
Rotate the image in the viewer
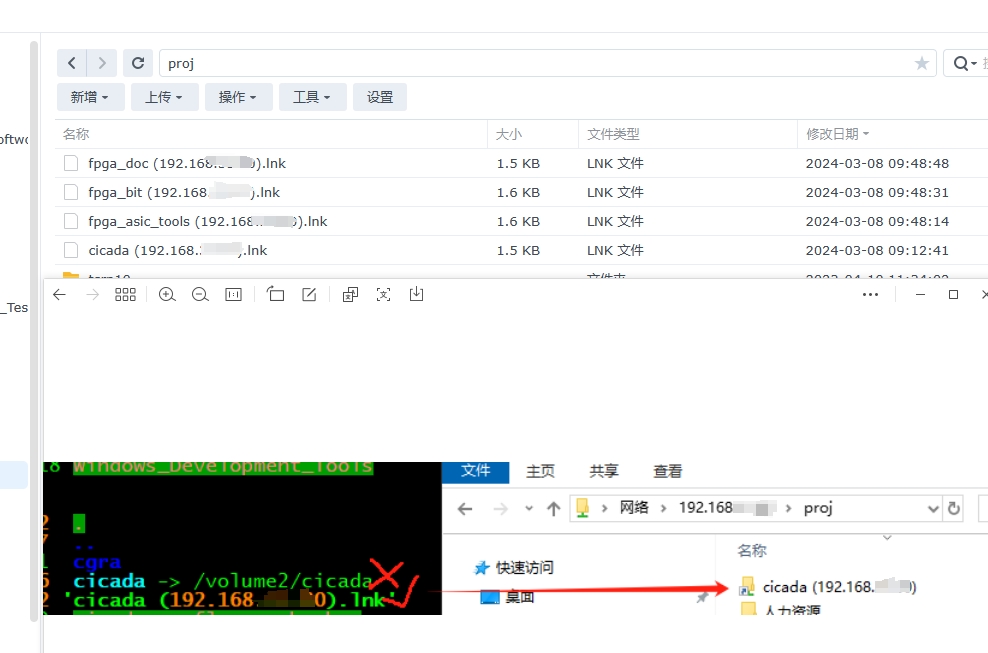[276, 295]
